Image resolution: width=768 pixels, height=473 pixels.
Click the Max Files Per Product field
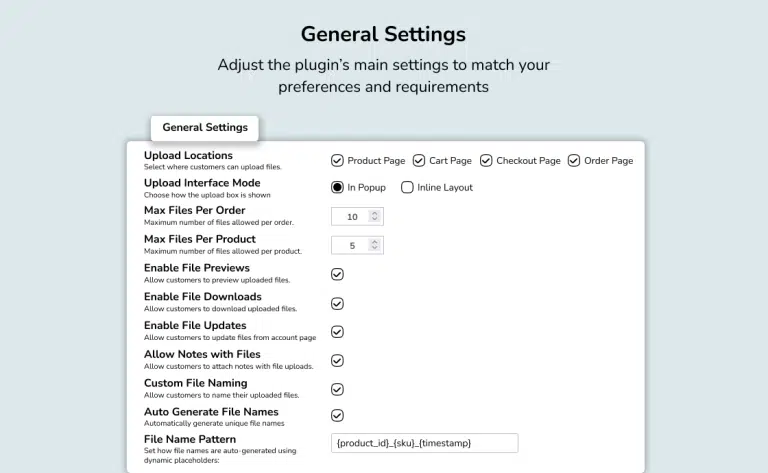coord(351,245)
